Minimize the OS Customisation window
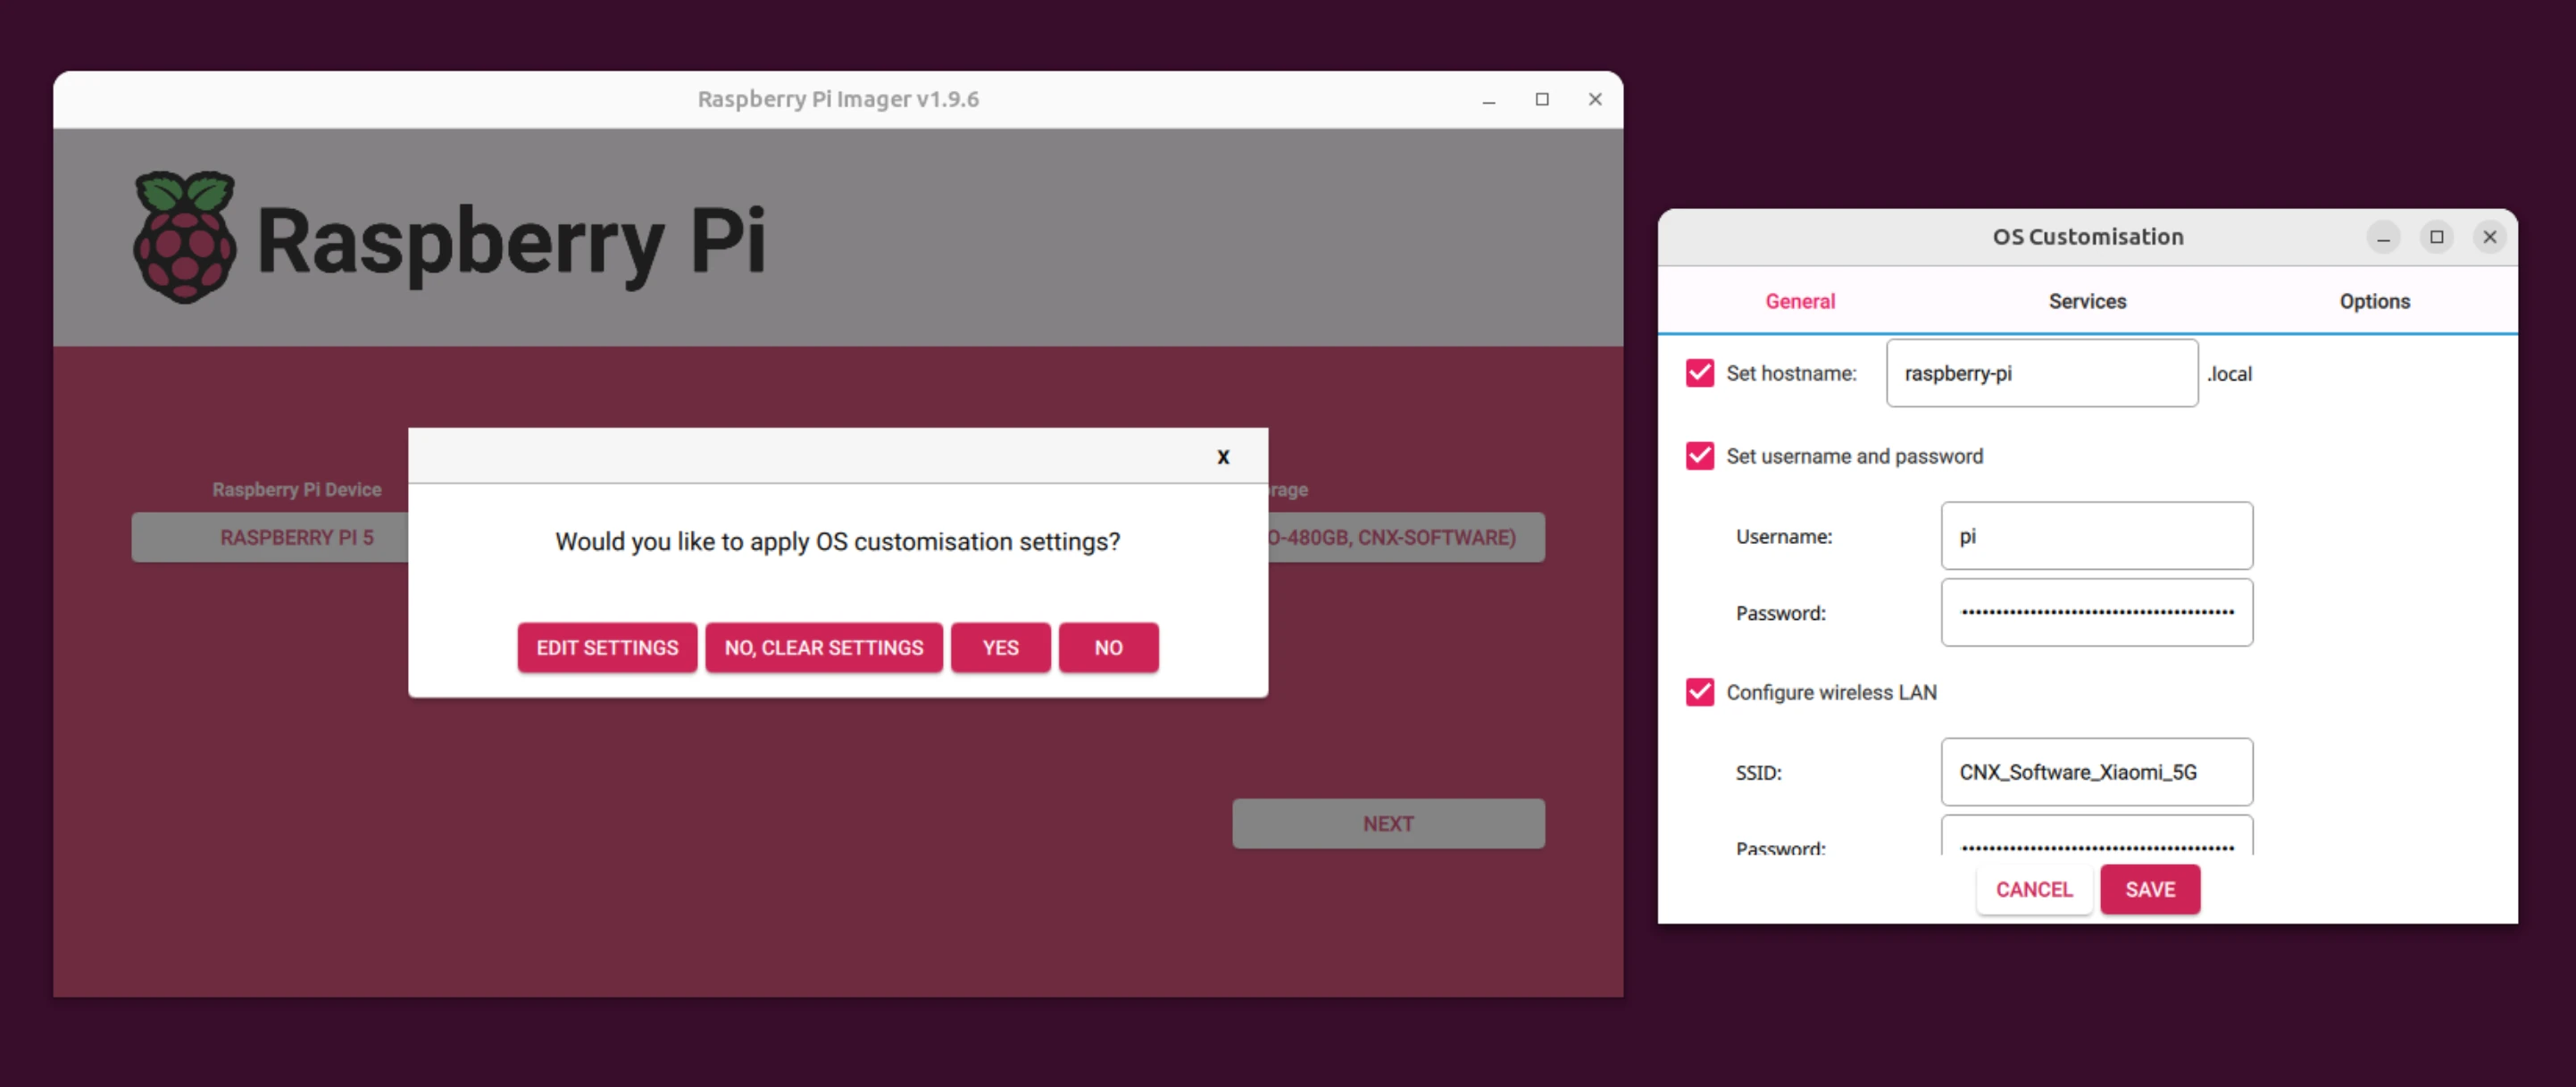 click(2383, 238)
